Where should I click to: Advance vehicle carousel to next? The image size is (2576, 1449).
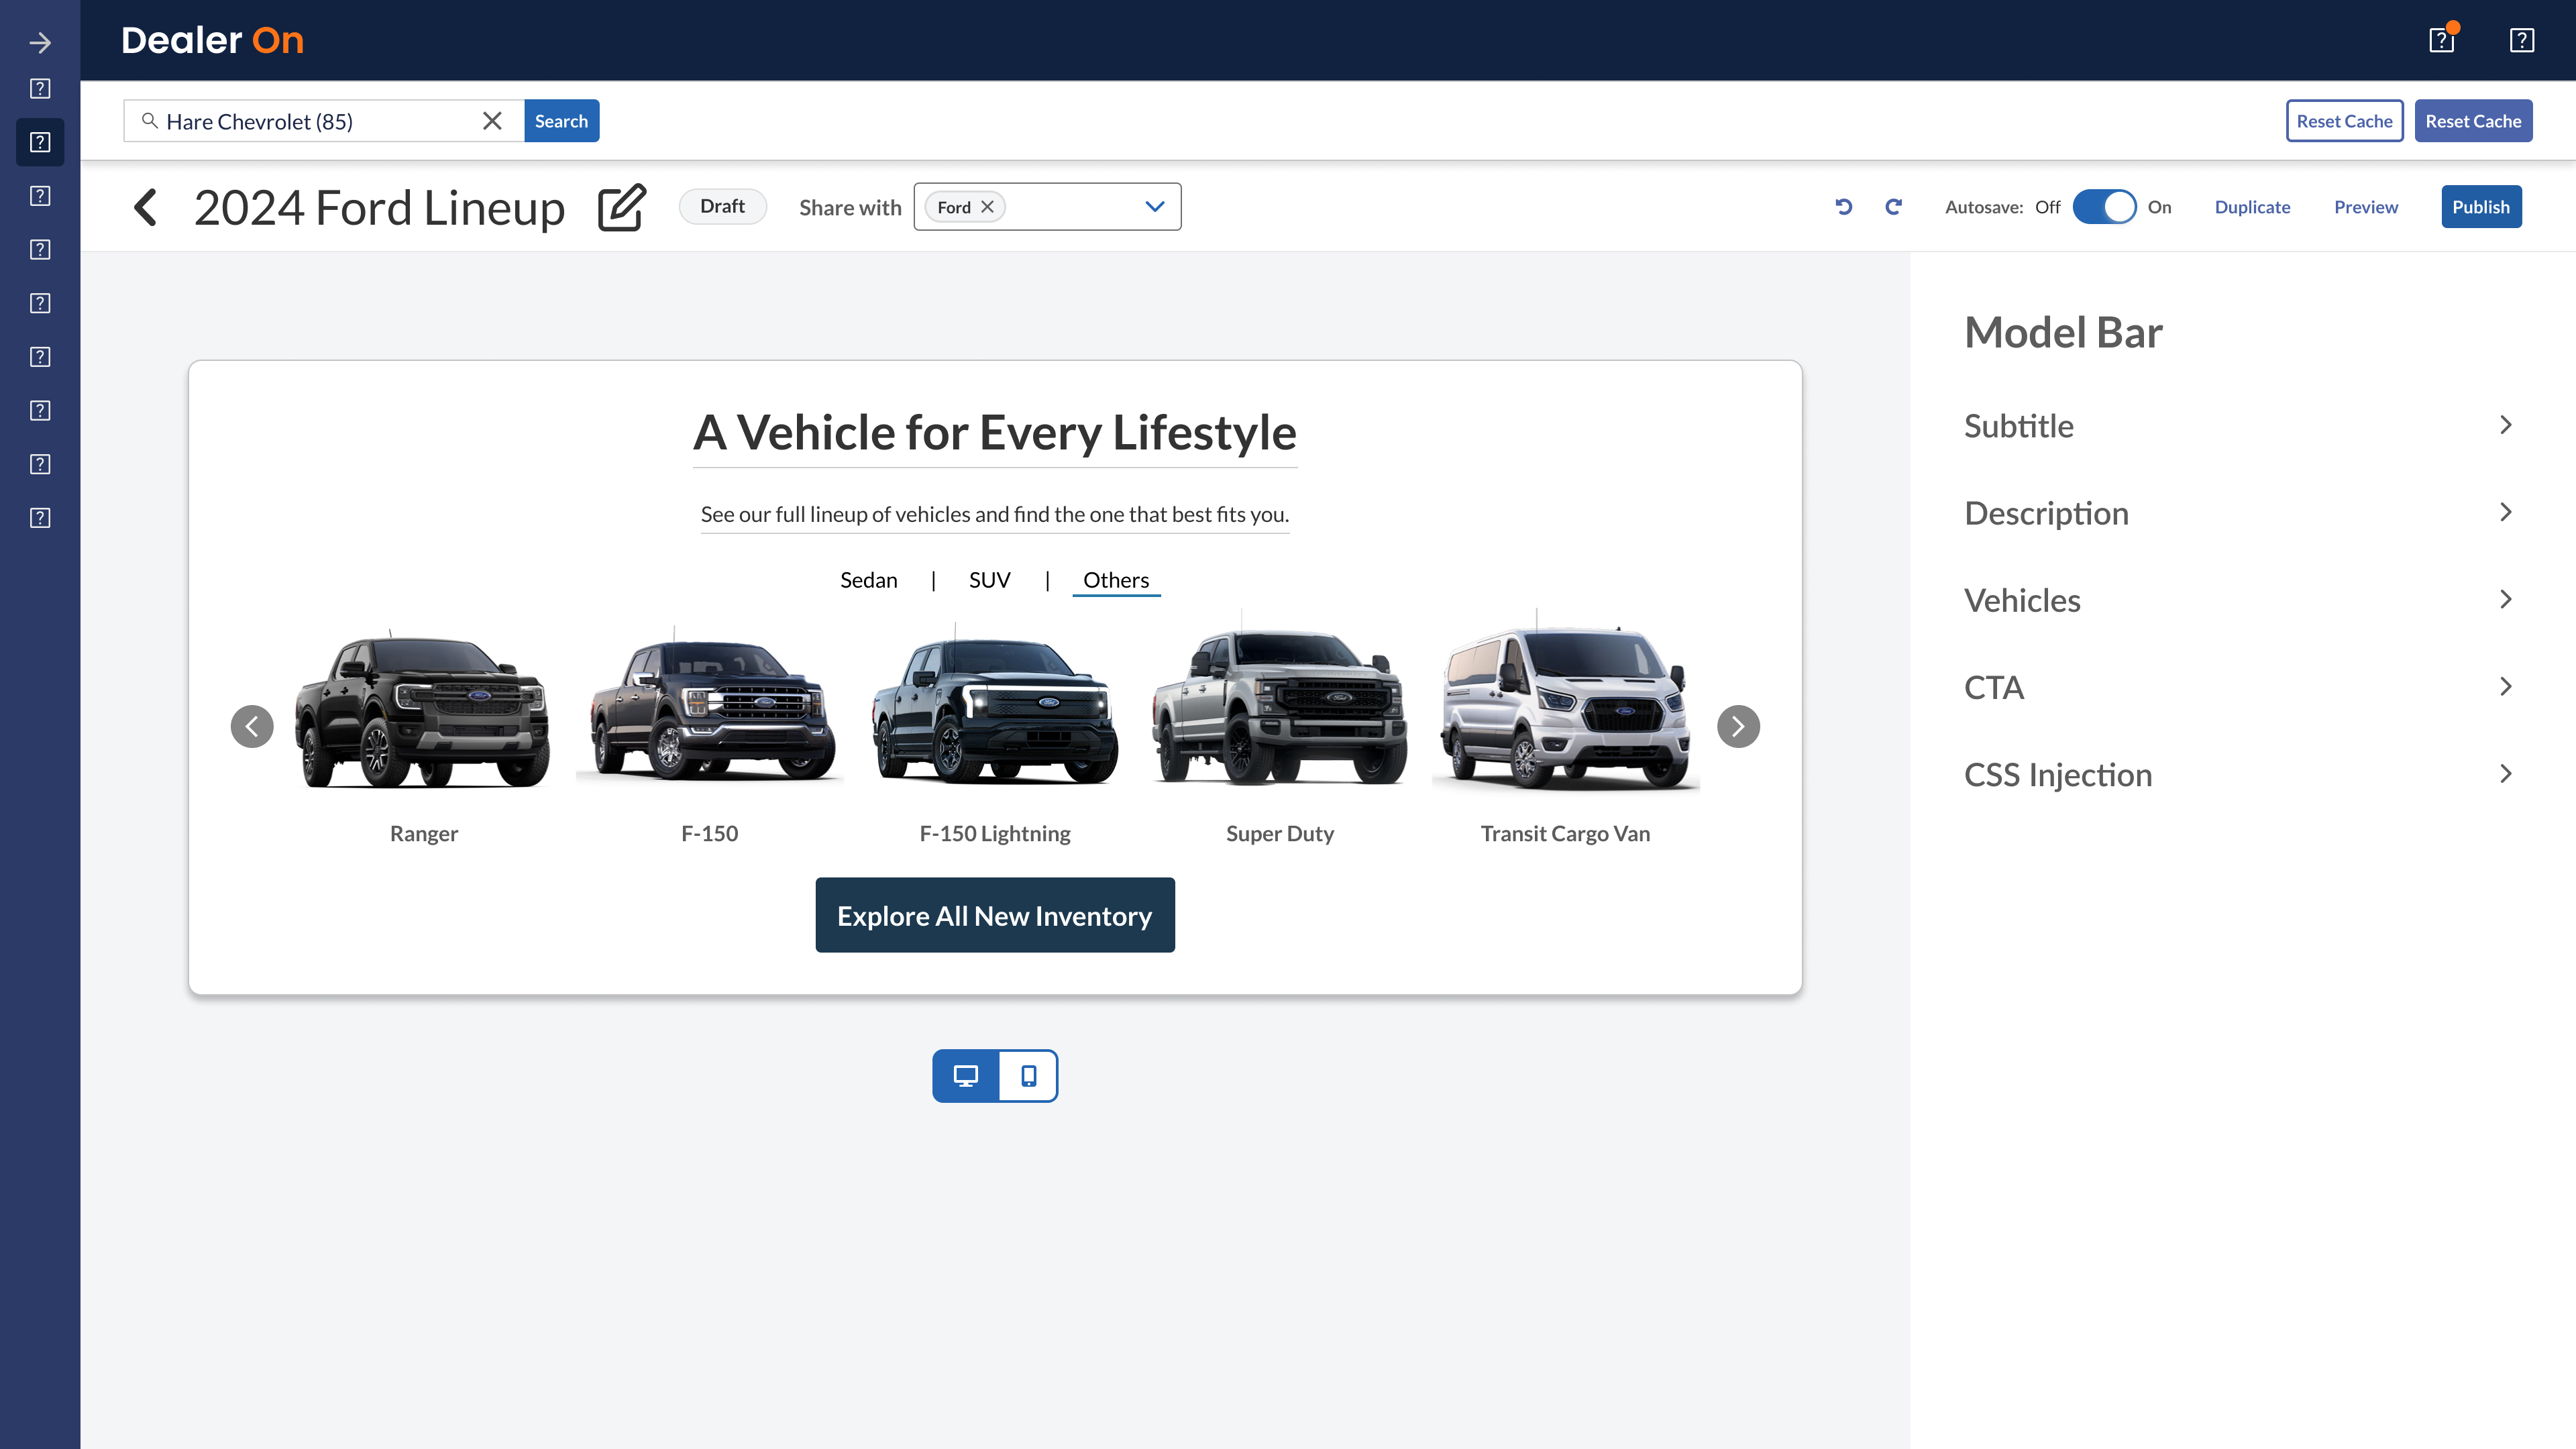(1738, 726)
